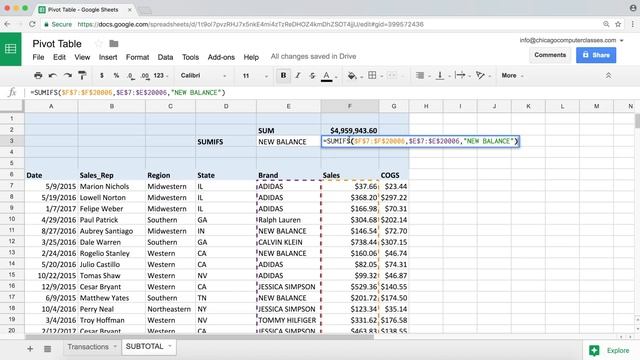Image resolution: width=640 pixels, height=360 pixels.
Task: Open text rotation options
Action: coord(480,76)
